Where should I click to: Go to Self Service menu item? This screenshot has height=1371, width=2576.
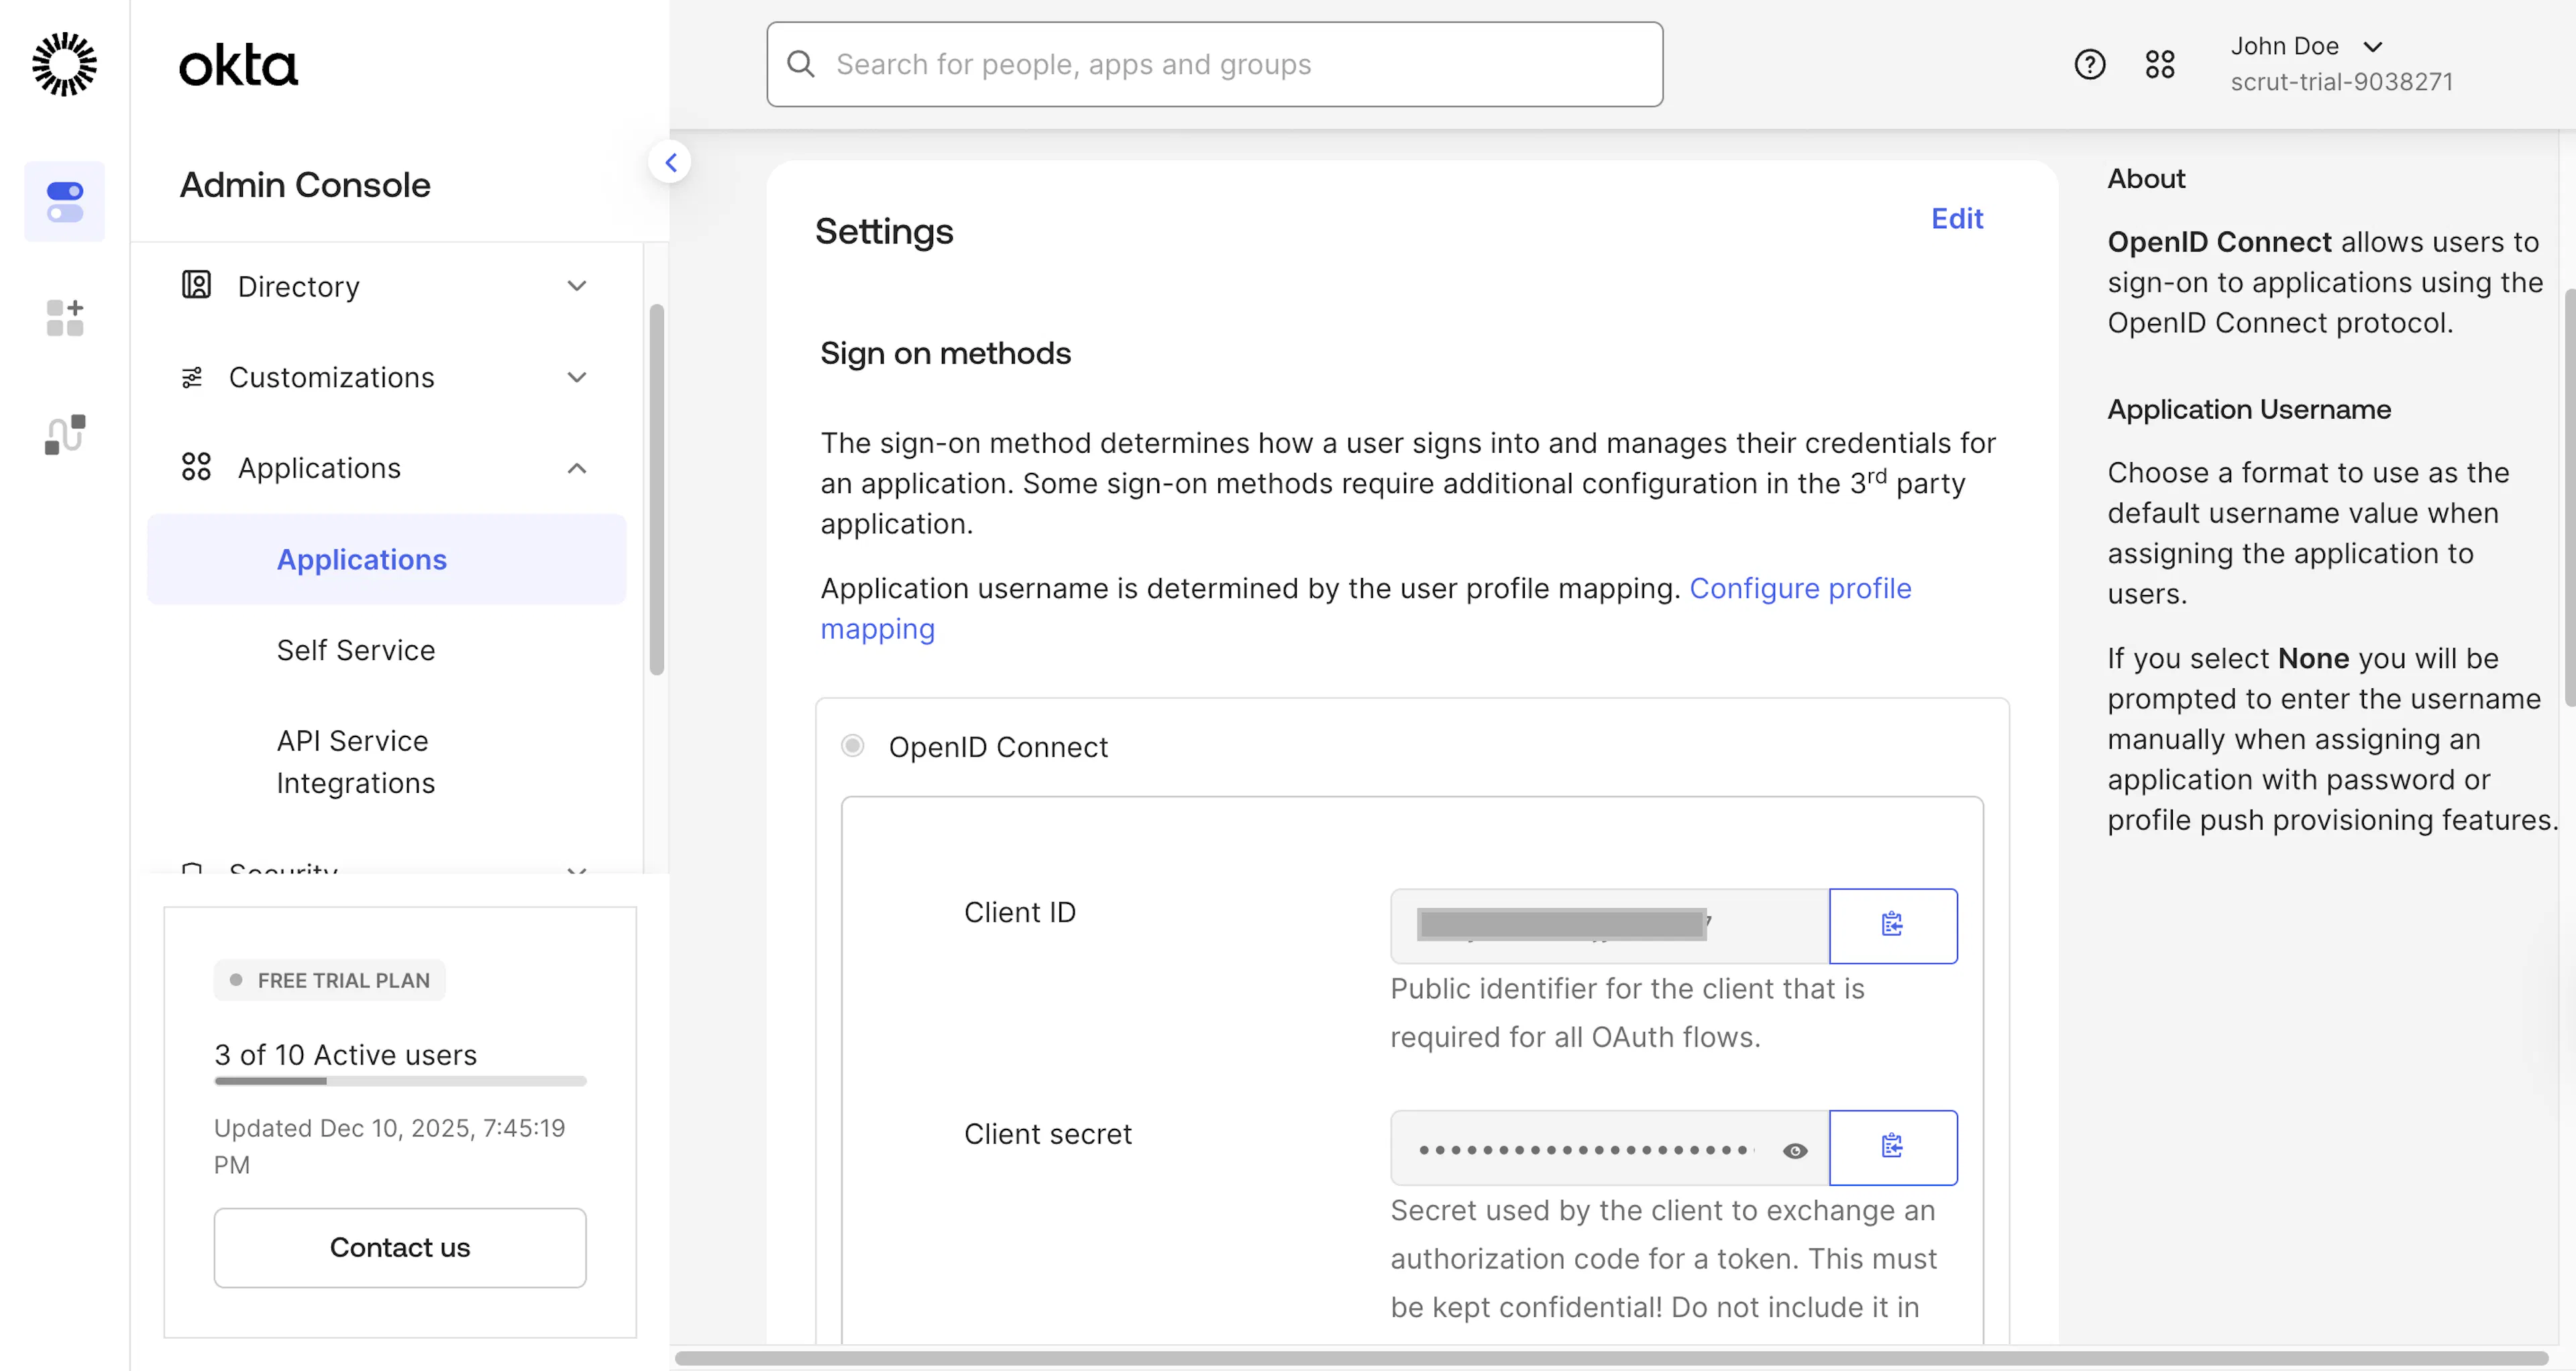(x=356, y=650)
